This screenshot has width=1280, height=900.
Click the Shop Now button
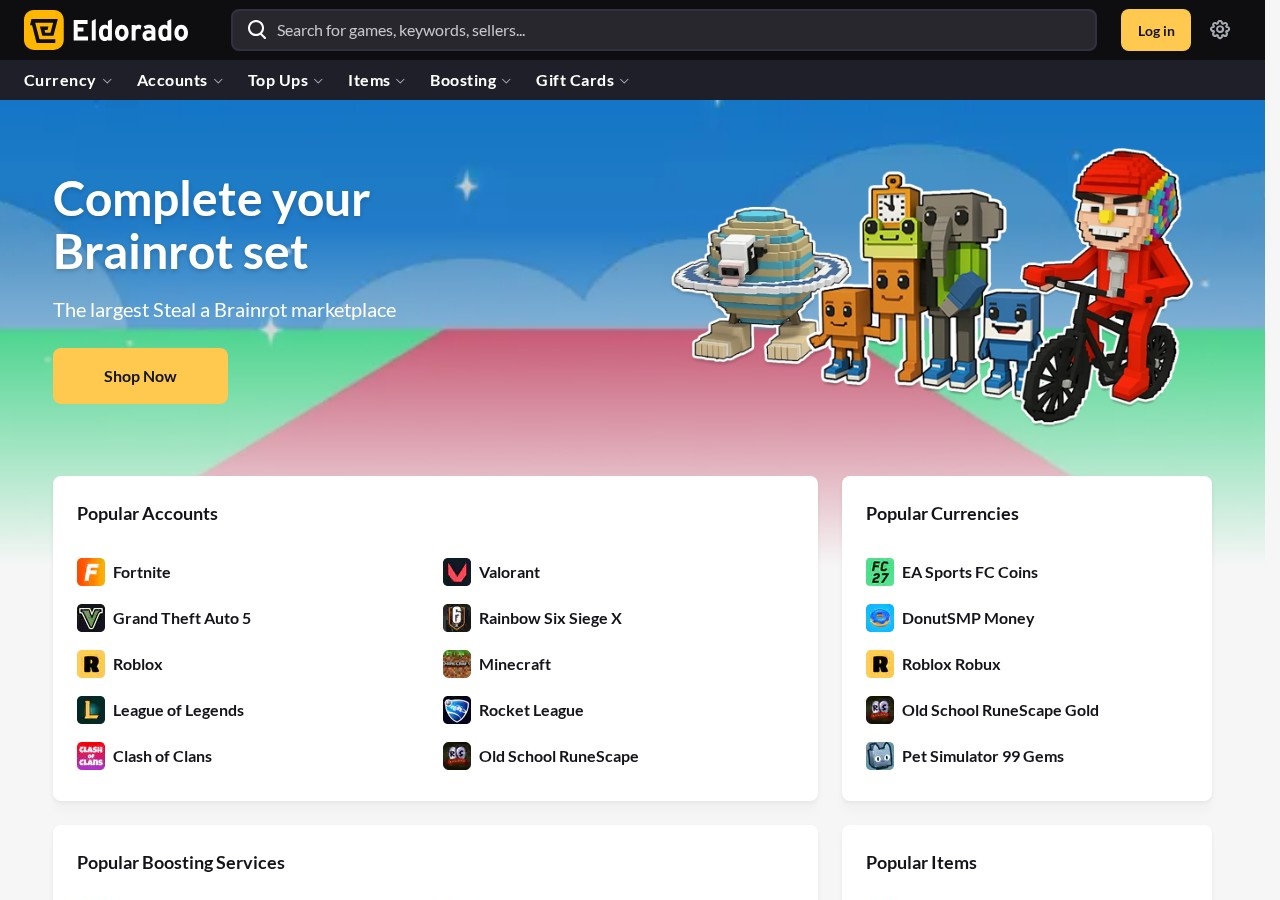pyautogui.click(x=140, y=376)
